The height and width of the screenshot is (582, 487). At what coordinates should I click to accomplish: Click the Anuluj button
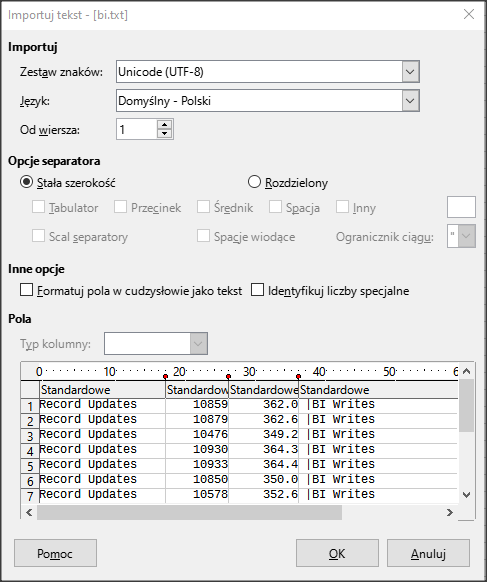(428, 553)
